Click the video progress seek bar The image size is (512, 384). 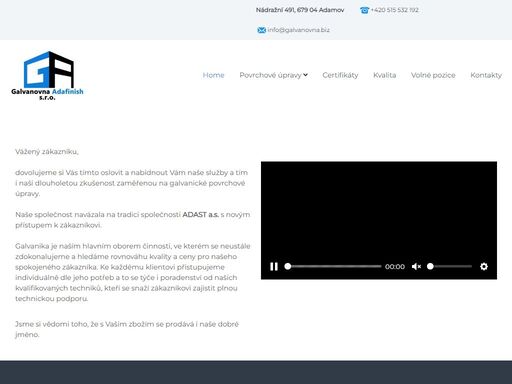tap(333, 266)
